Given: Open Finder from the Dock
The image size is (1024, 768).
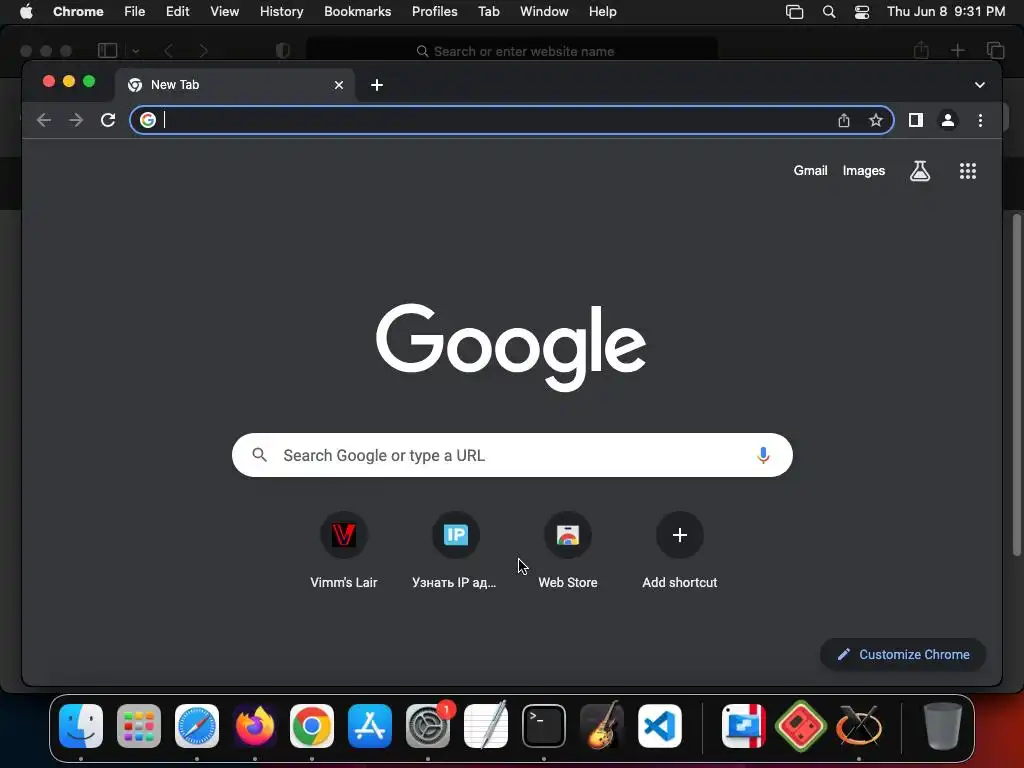Looking at the screenshot, I should pos(81,726).
